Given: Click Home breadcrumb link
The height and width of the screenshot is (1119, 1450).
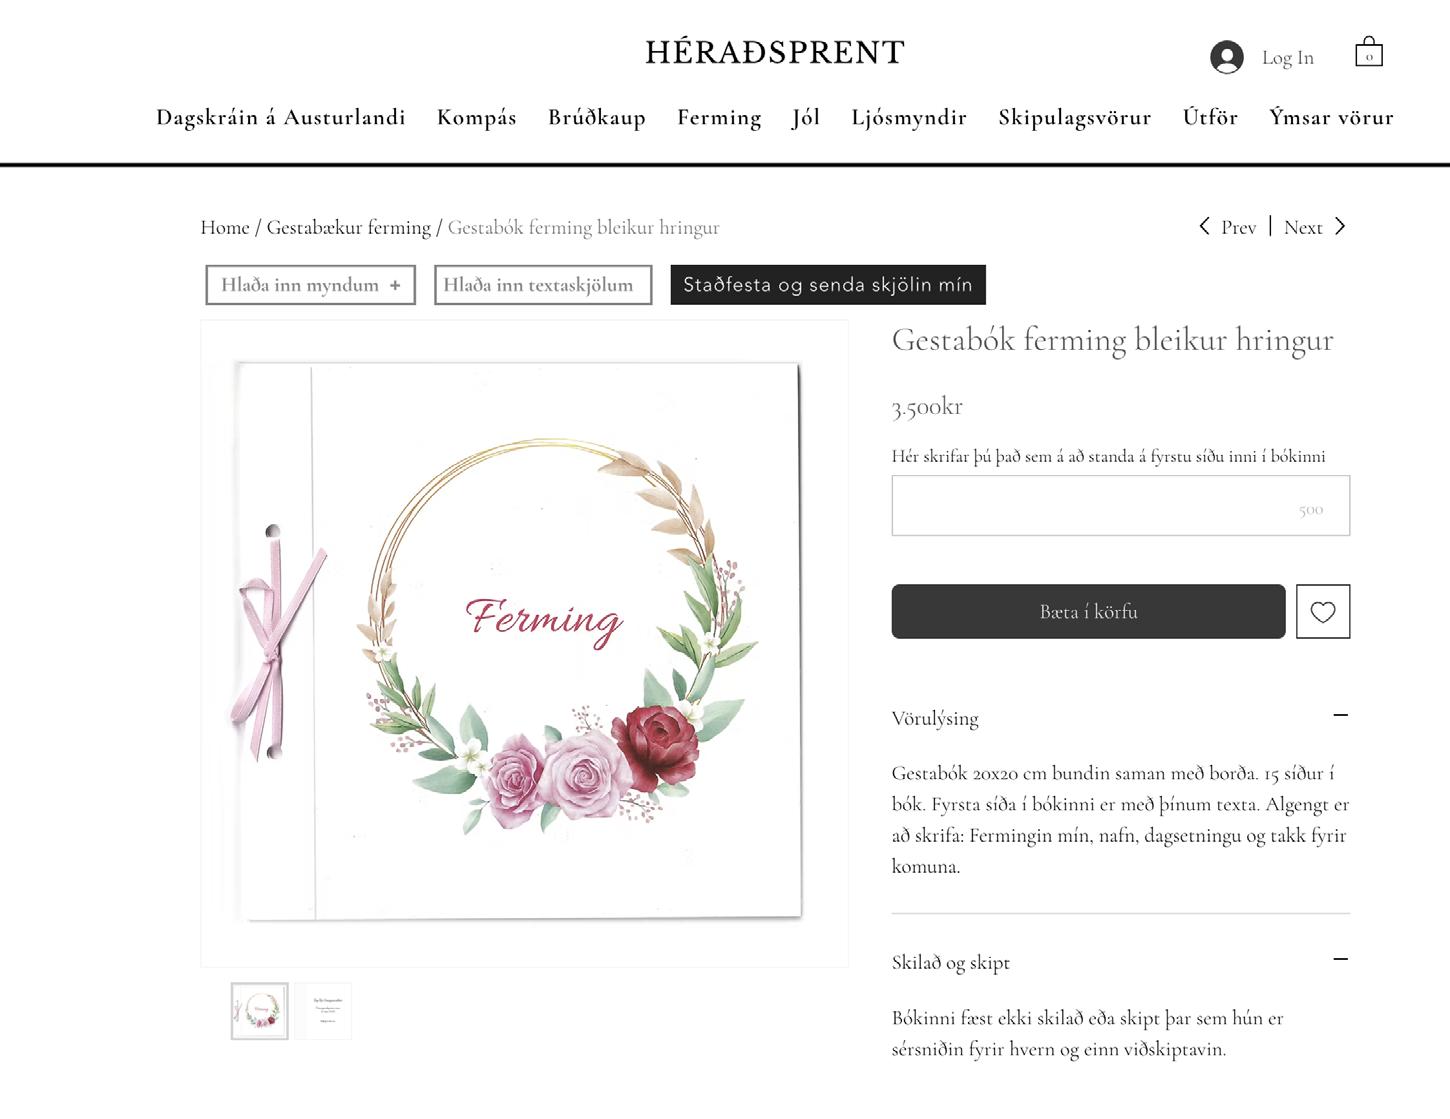Looking at the screenshot, I should pos(225,227).
